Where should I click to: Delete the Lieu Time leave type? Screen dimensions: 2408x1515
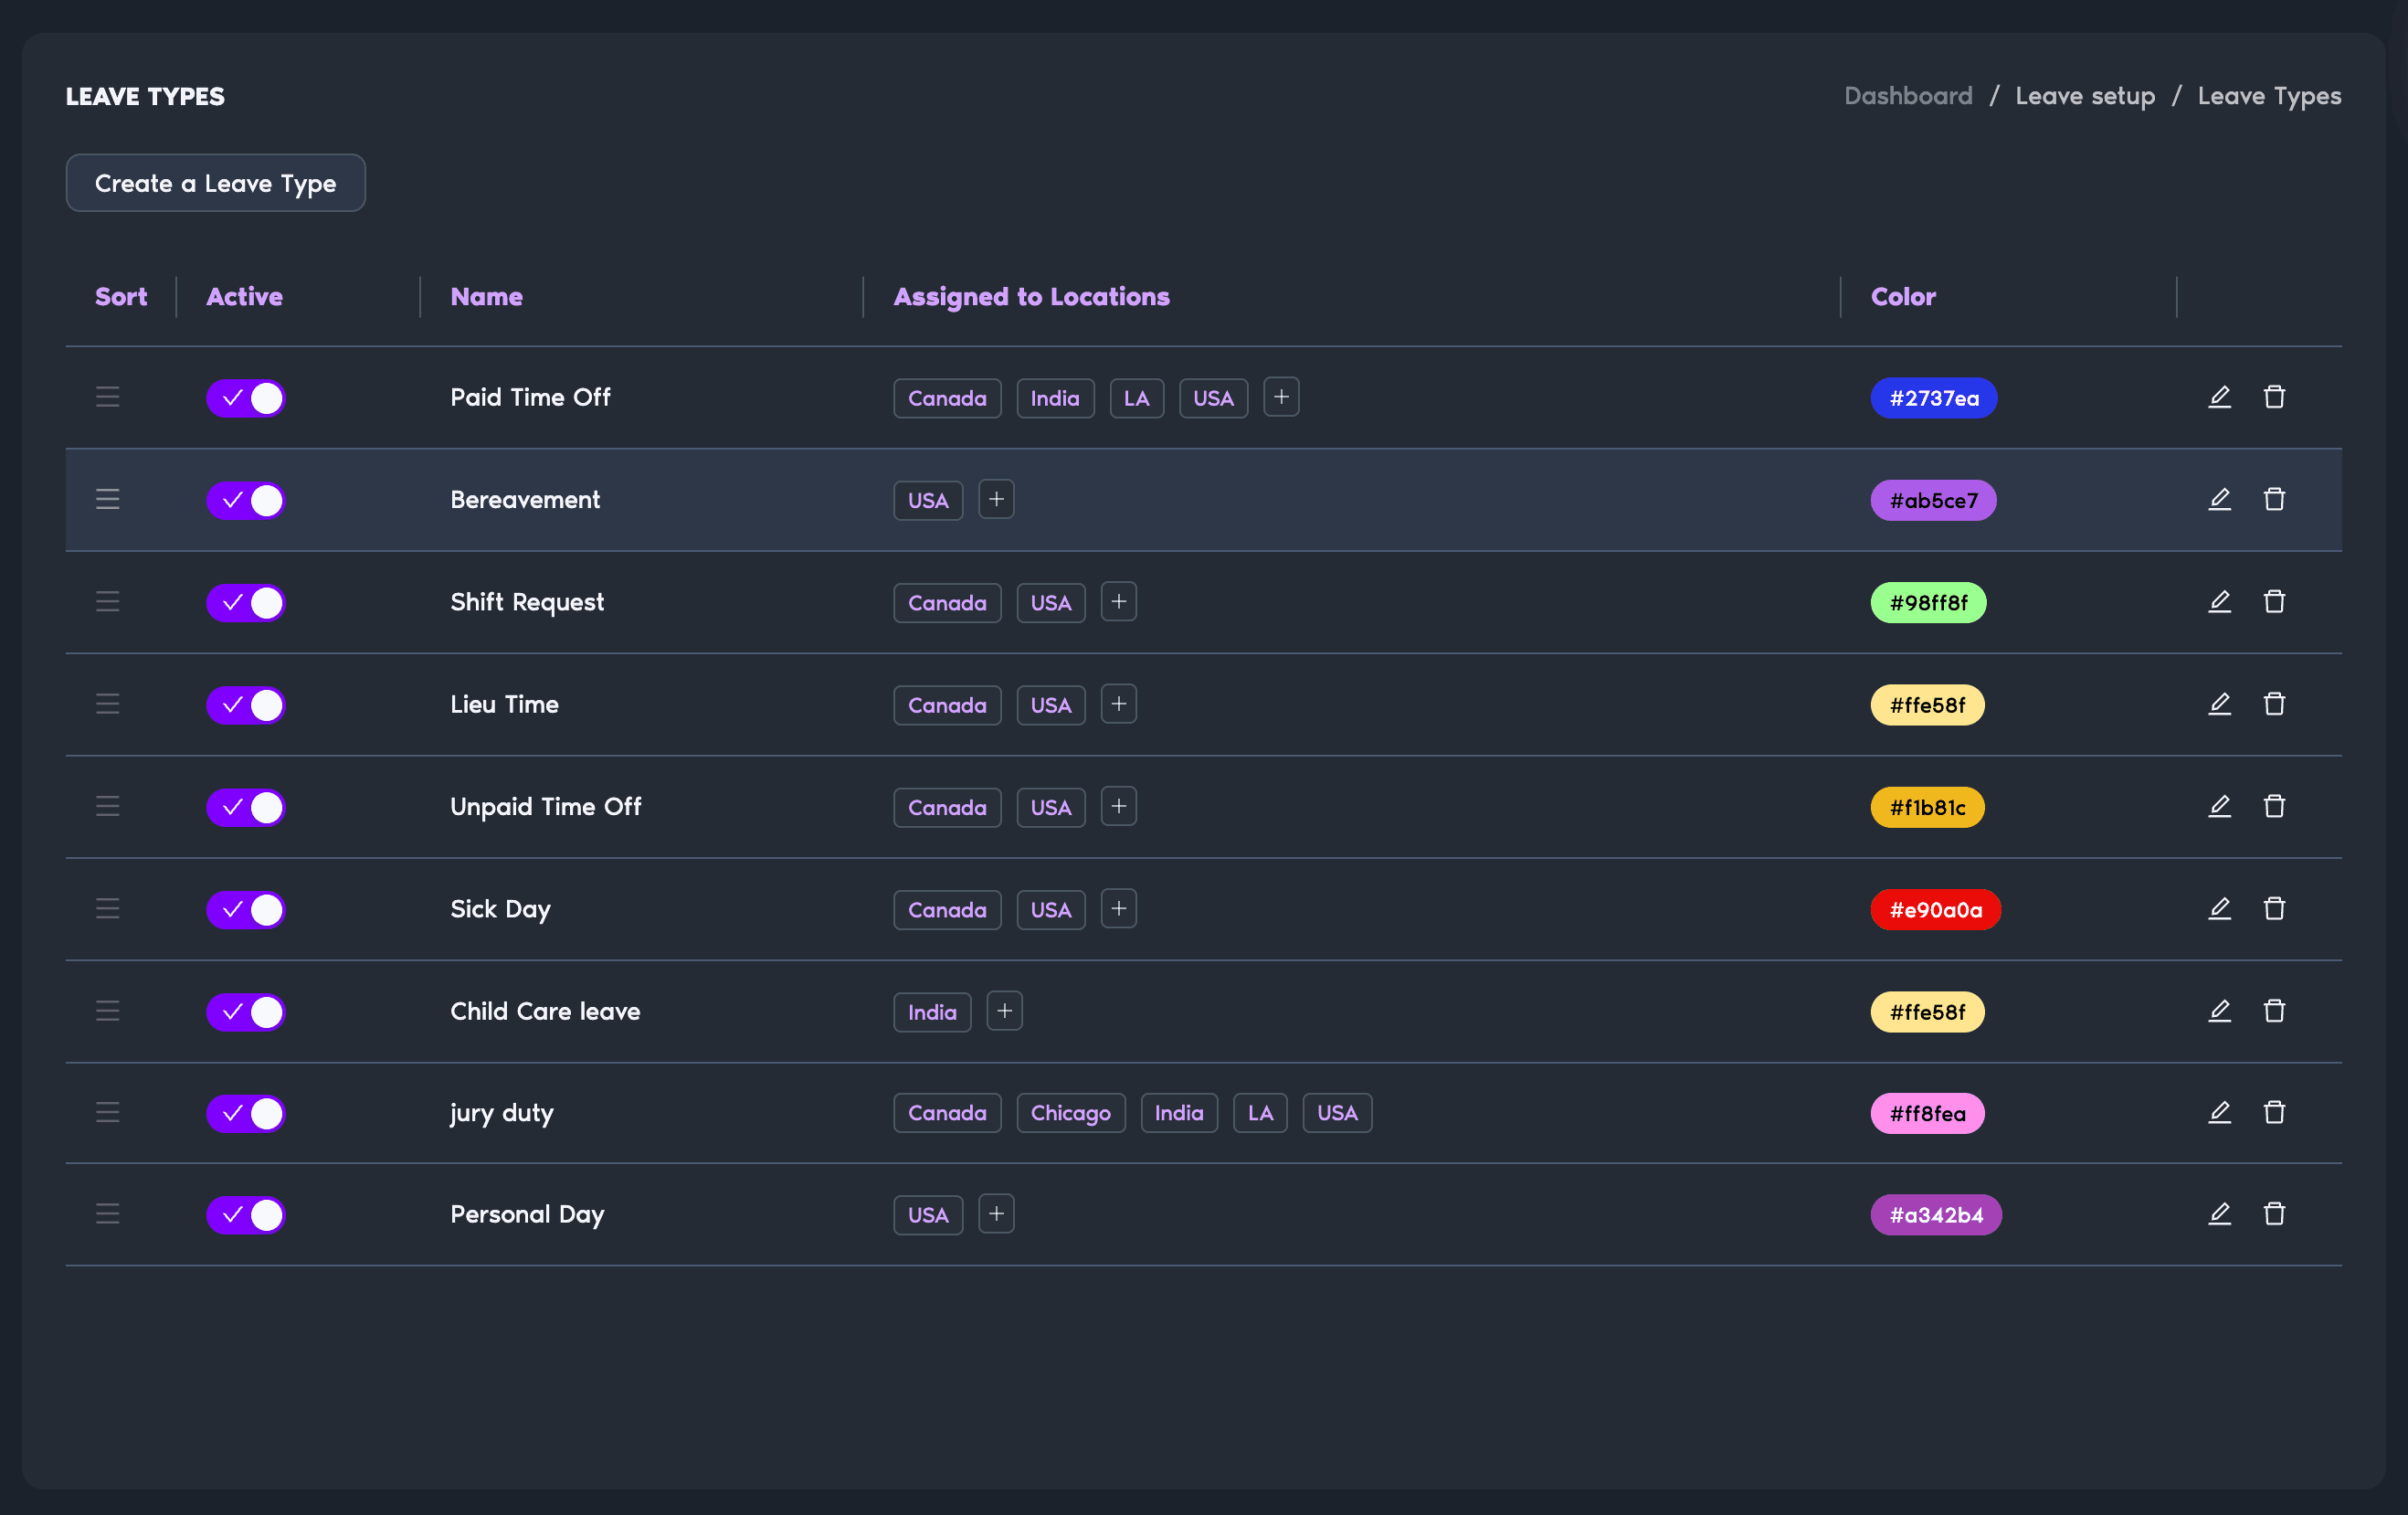tap(2274, 704)
